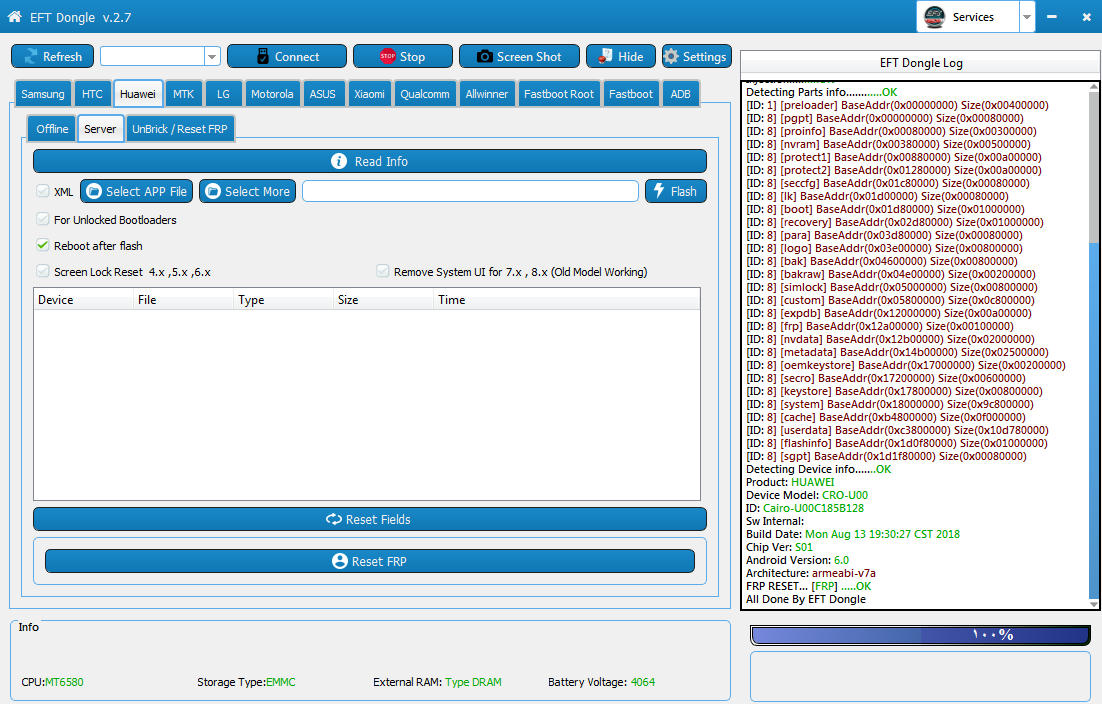Viewport: 1102px width, 704px height.
Task: Click the log scrollbar up arrow
Action: pos(1094,87)
